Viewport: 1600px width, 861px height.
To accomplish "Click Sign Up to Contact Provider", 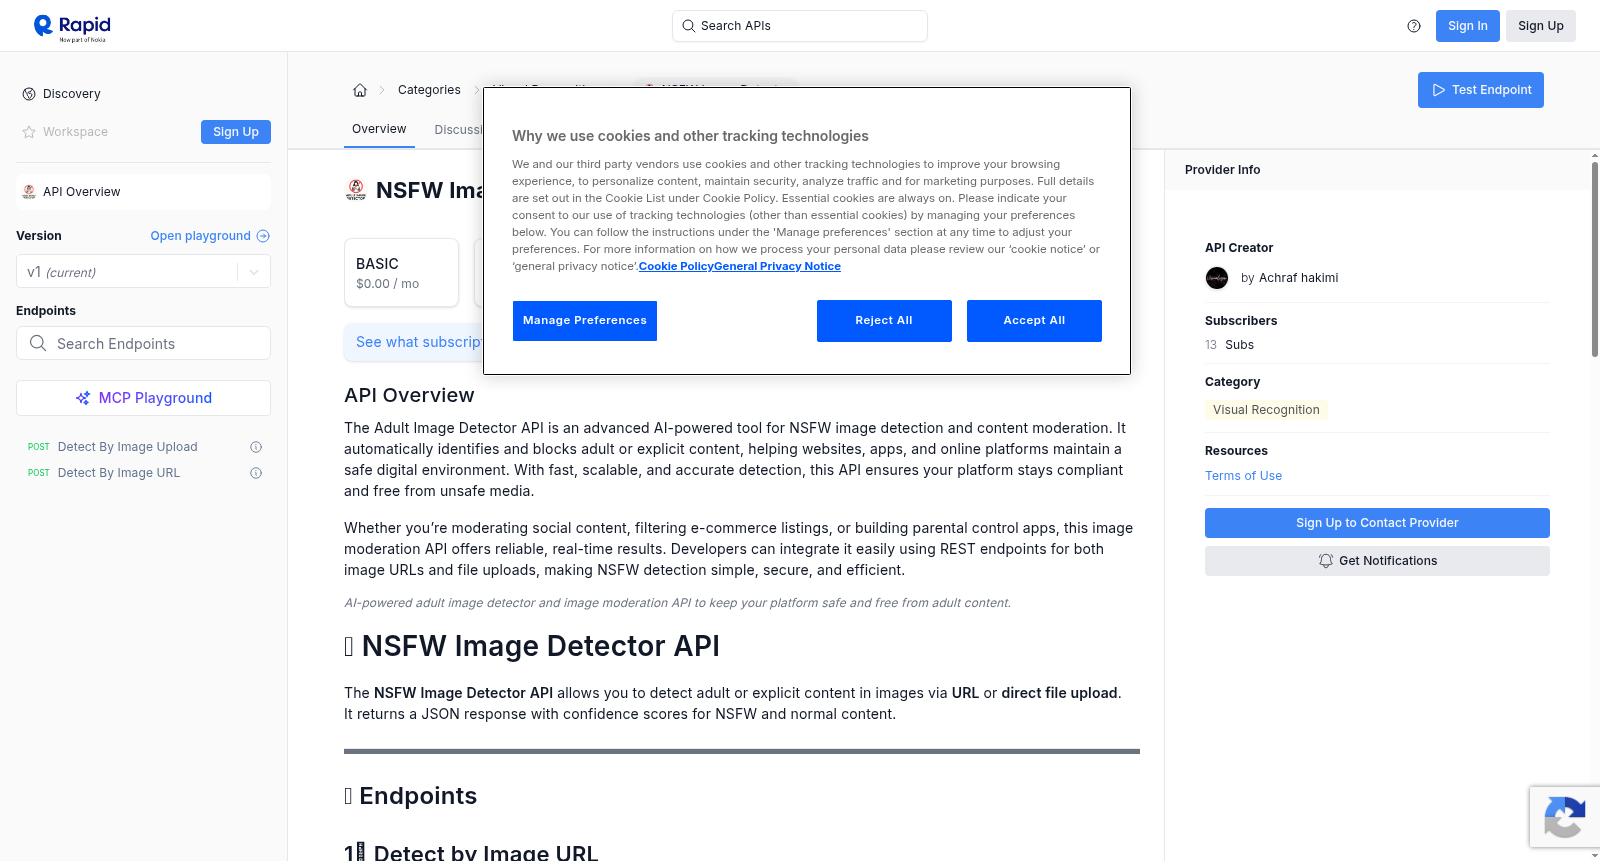I will (x=1377, y=523).
